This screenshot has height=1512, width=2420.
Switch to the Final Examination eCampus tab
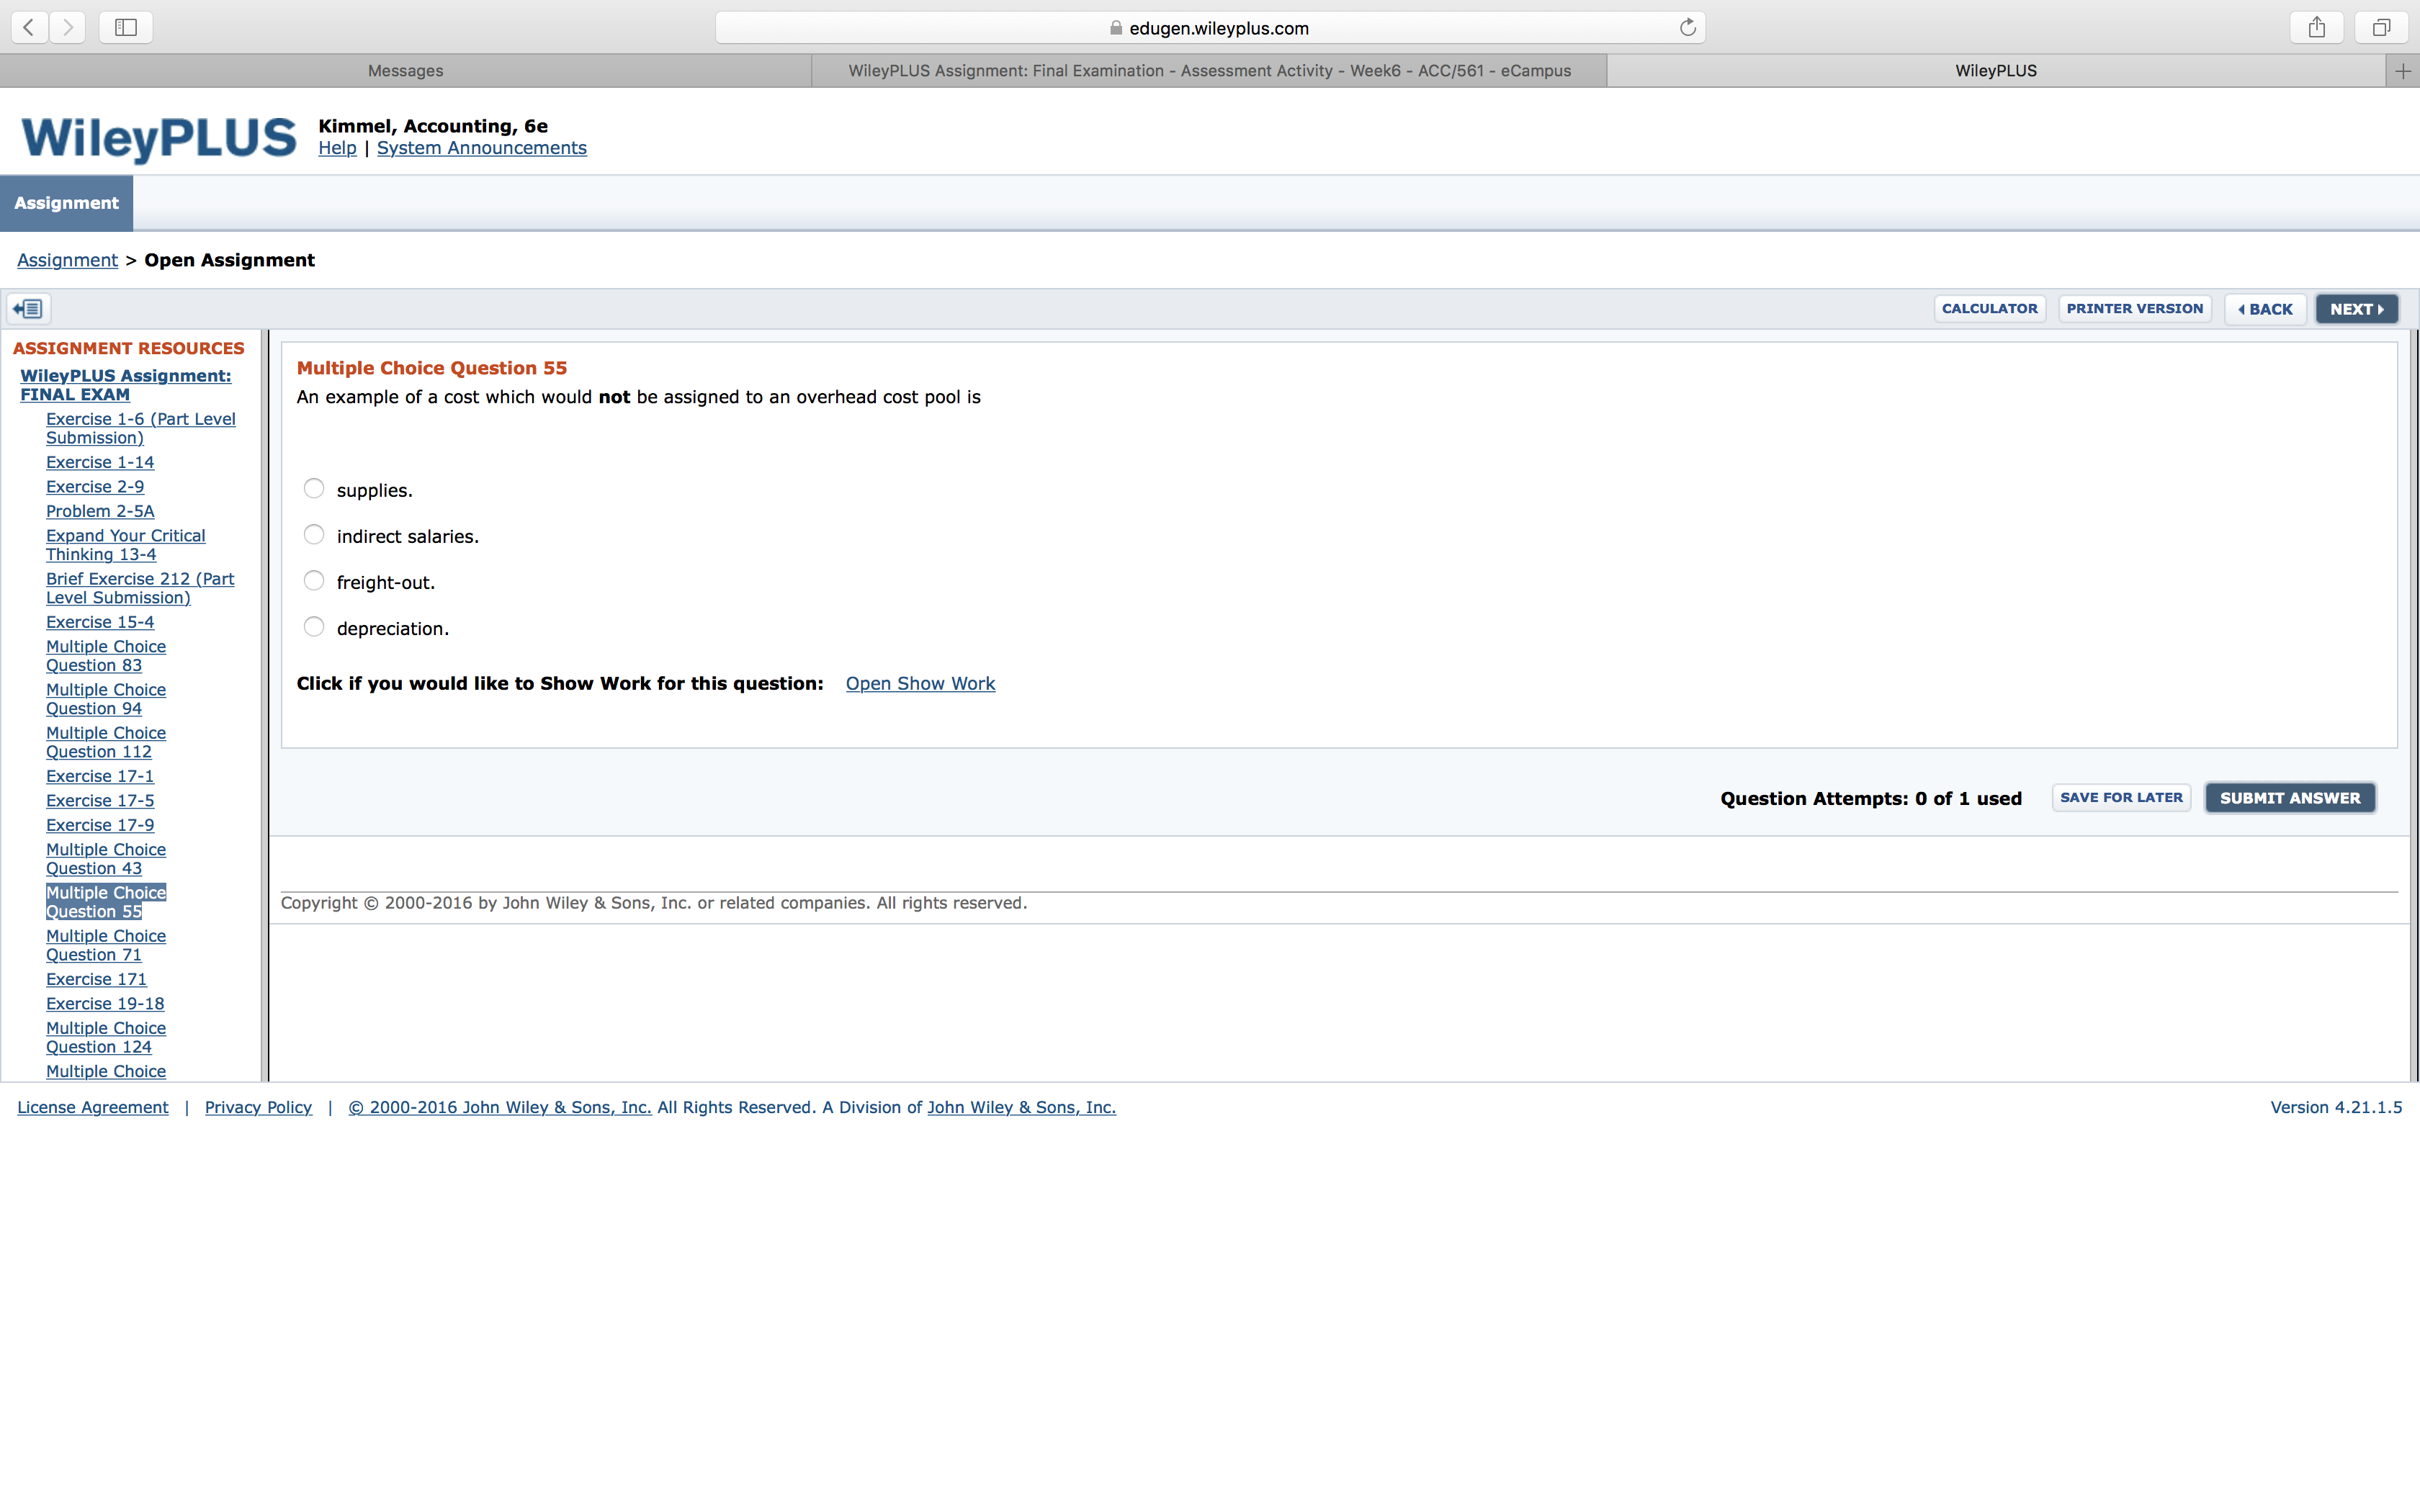(1209, 71)
